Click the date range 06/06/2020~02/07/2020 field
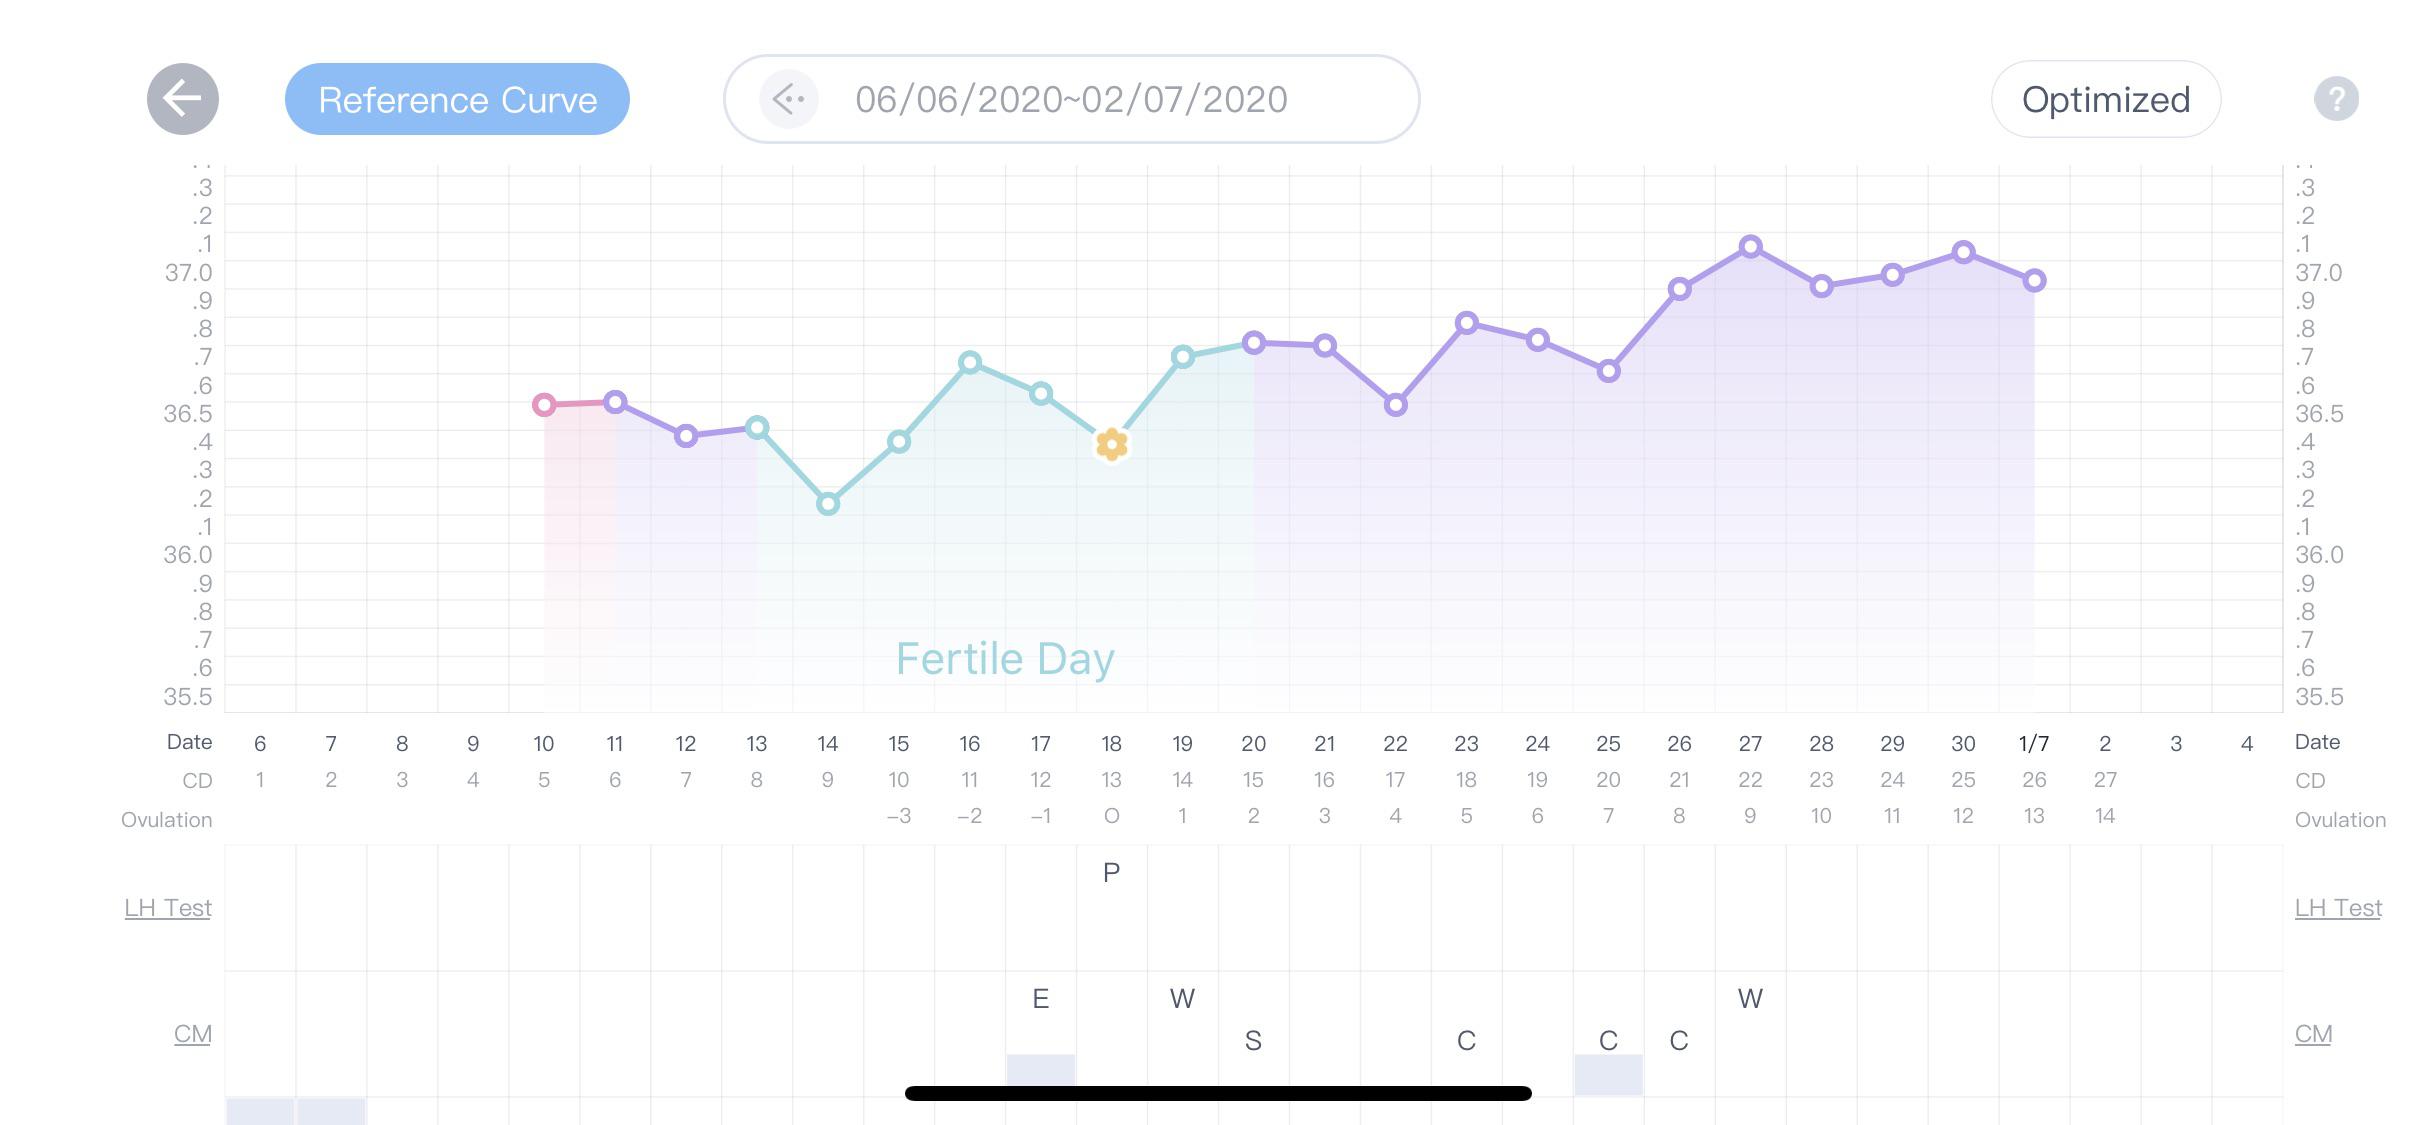 pyautogui.click(x=1071, y=98)
